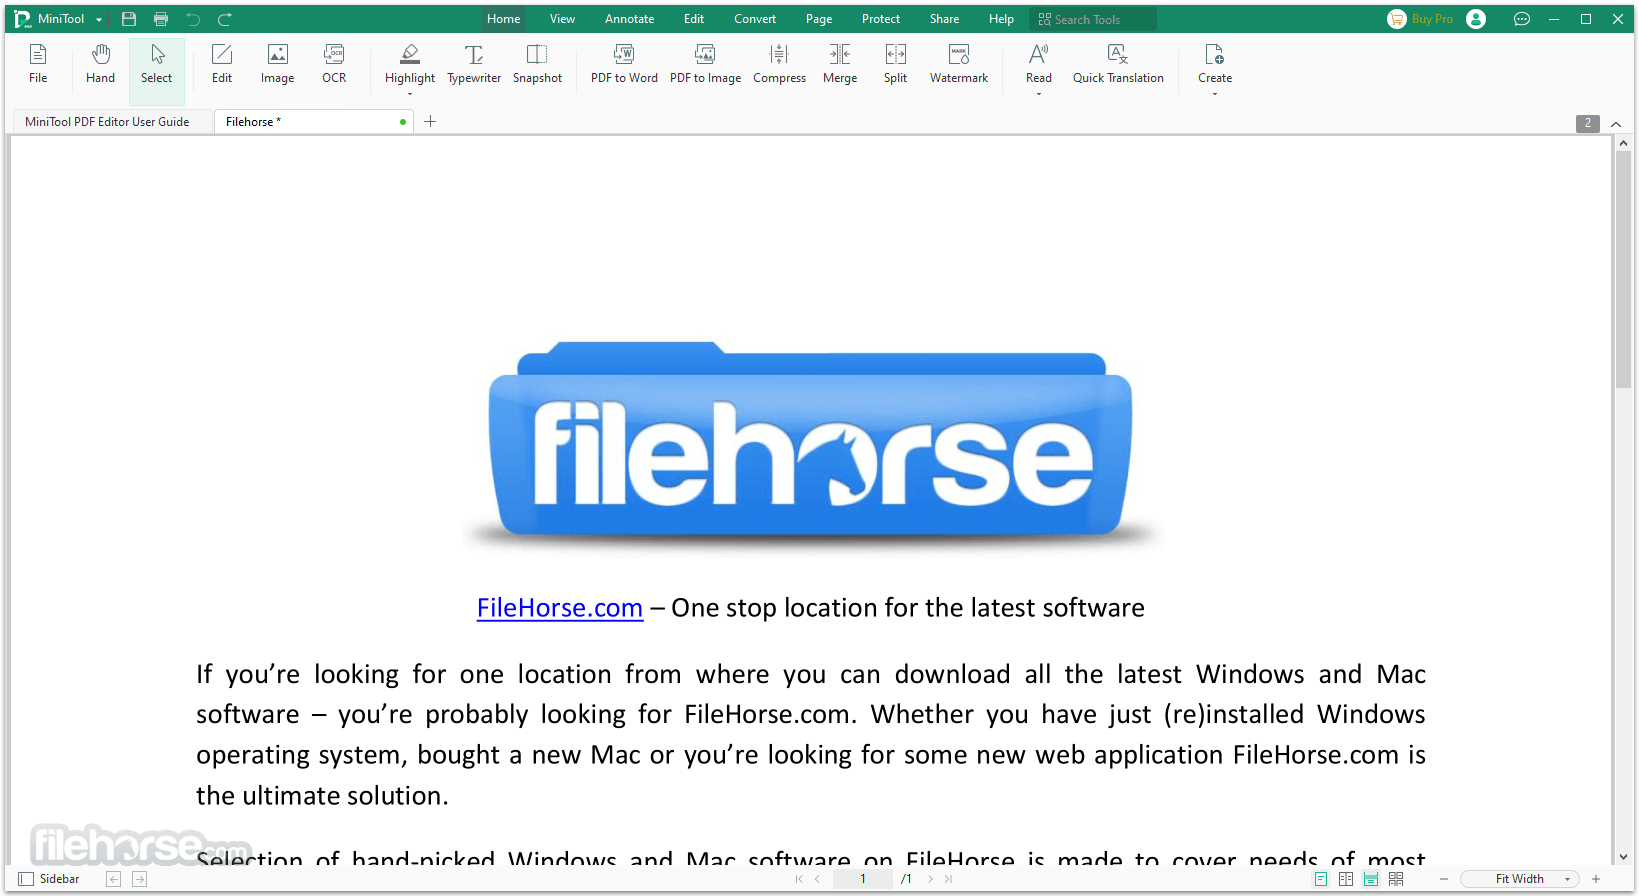This screenshot has height=896, width=1639.
Task: Run the OCR tool
Action: coord(334,65)
